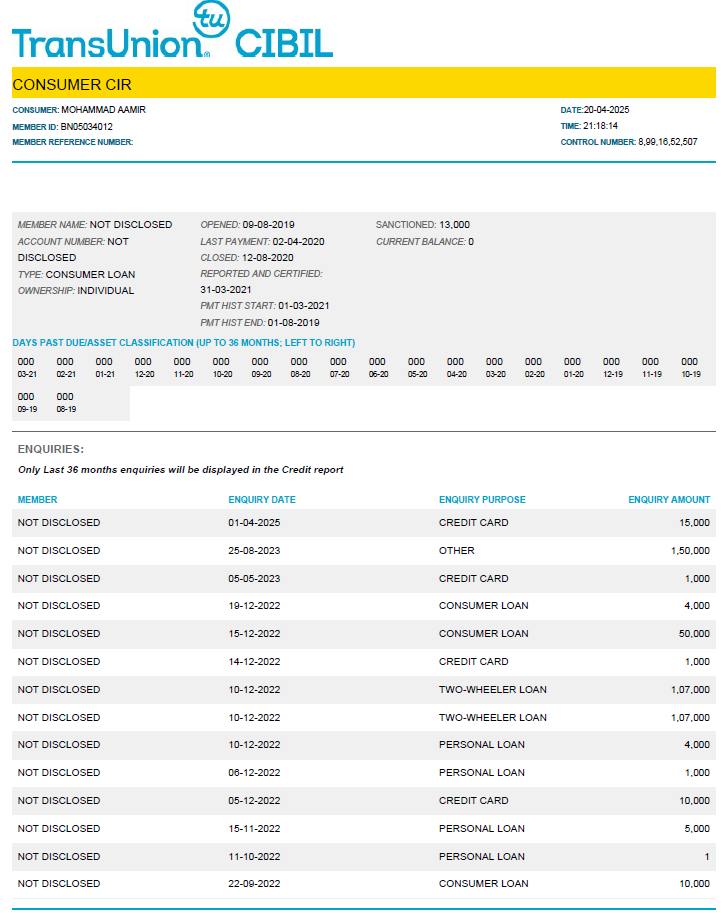This screenshot has height=913, width=723.
Task: Click the enquiry purpose OTHER
Action: (x=457, y=551)
